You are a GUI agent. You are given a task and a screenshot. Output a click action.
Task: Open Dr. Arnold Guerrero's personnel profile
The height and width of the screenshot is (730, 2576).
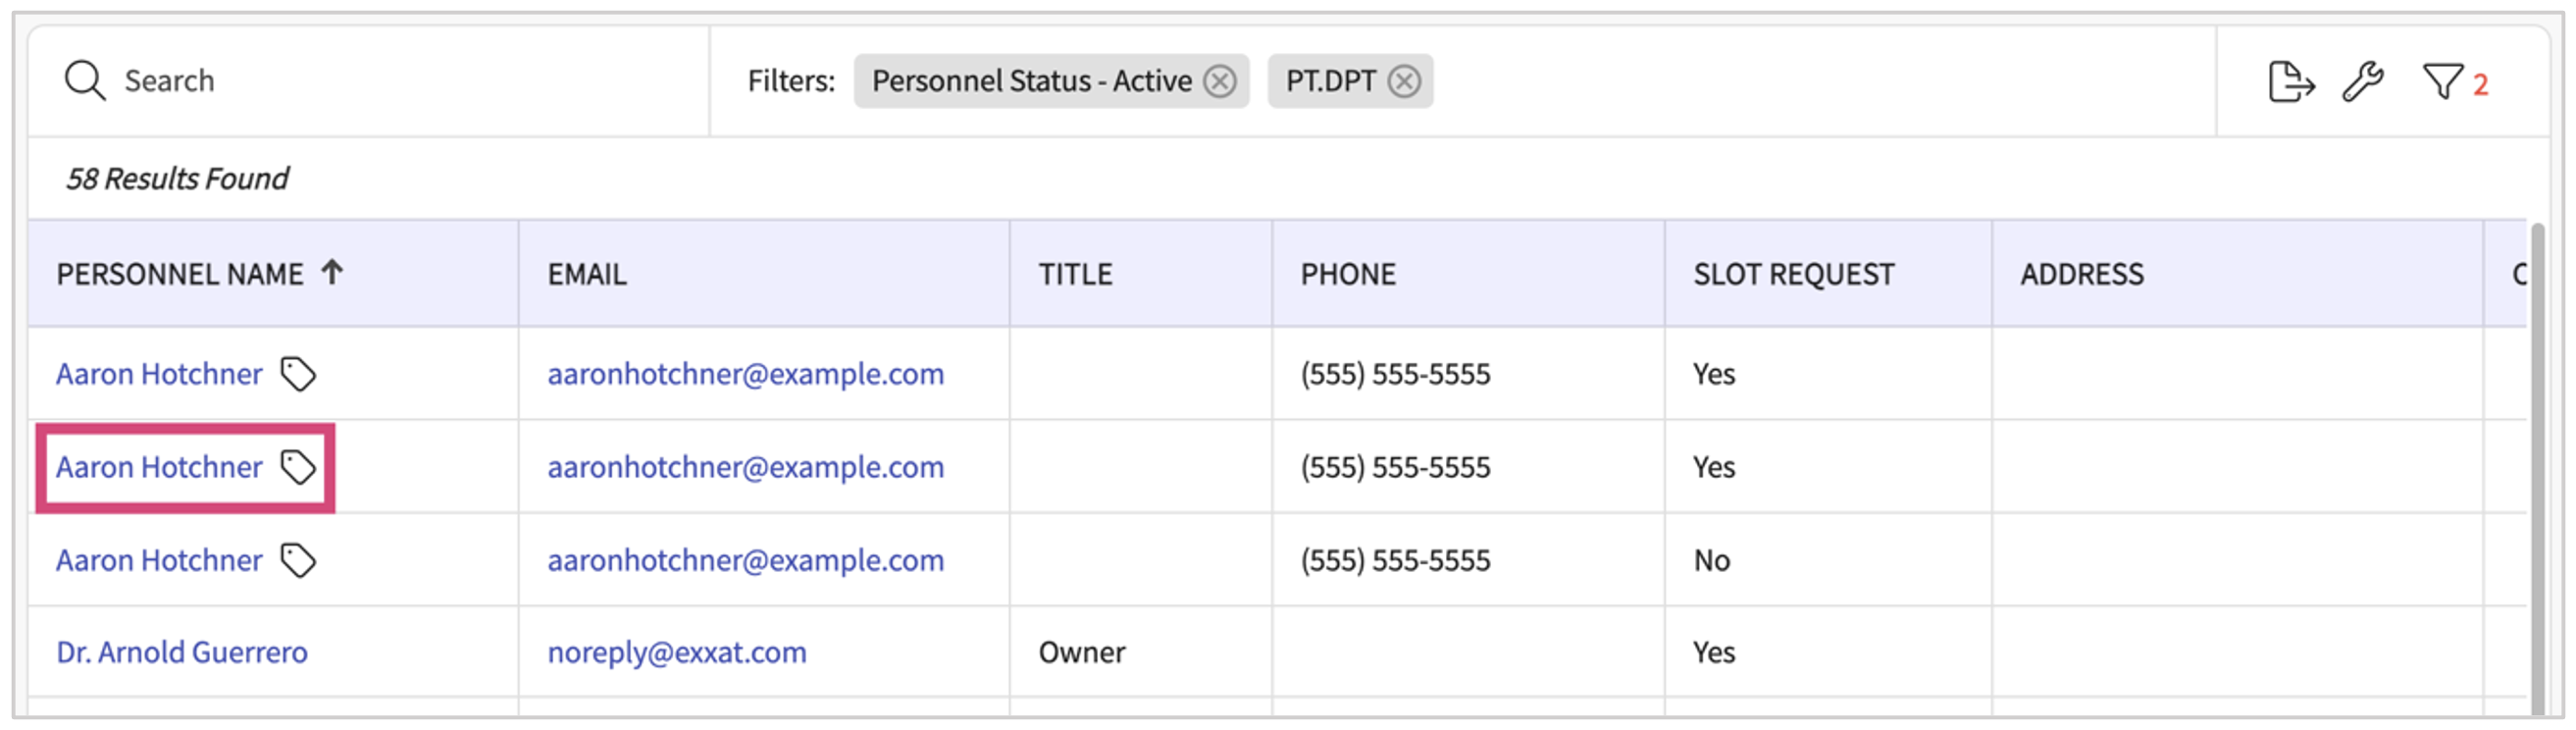[182, 652]
